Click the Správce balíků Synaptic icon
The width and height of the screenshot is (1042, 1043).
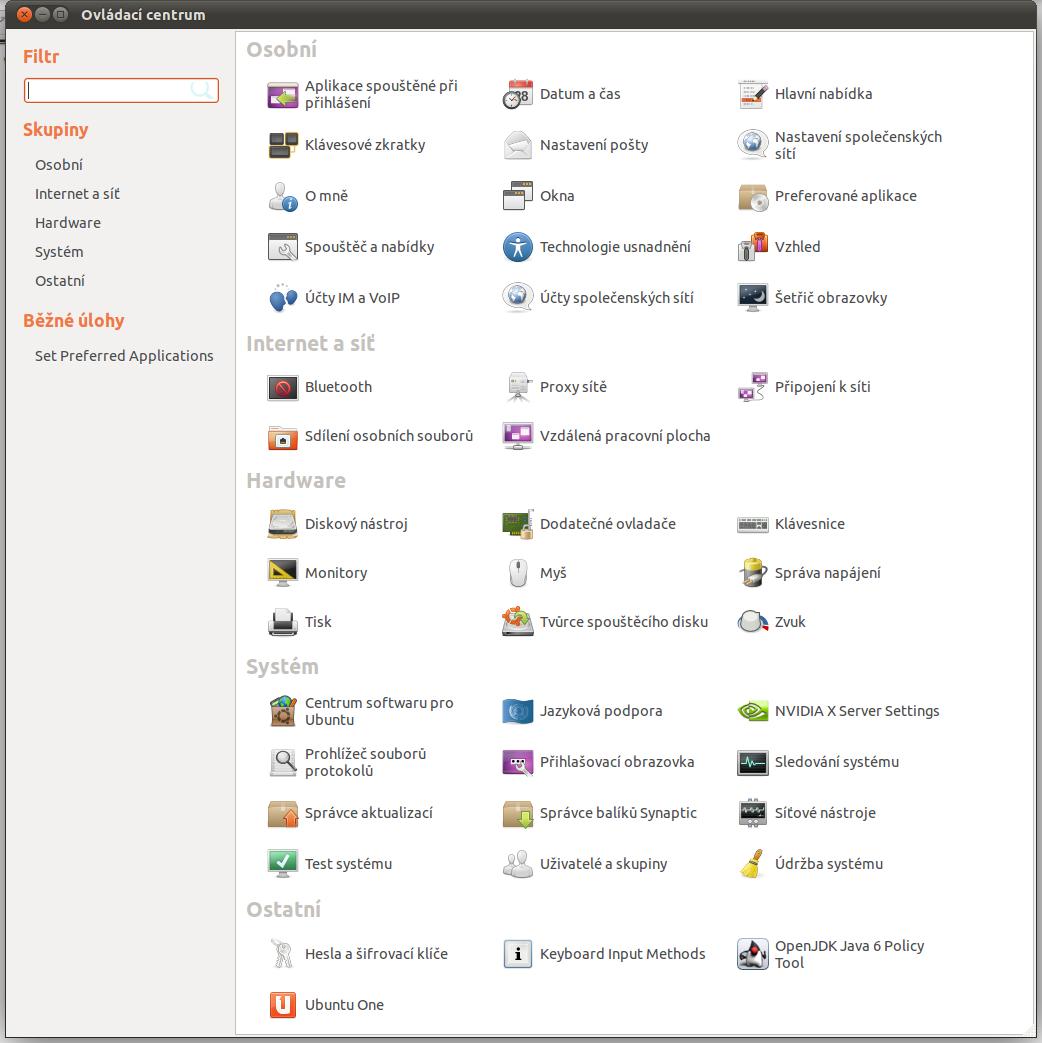pos(518,813)
